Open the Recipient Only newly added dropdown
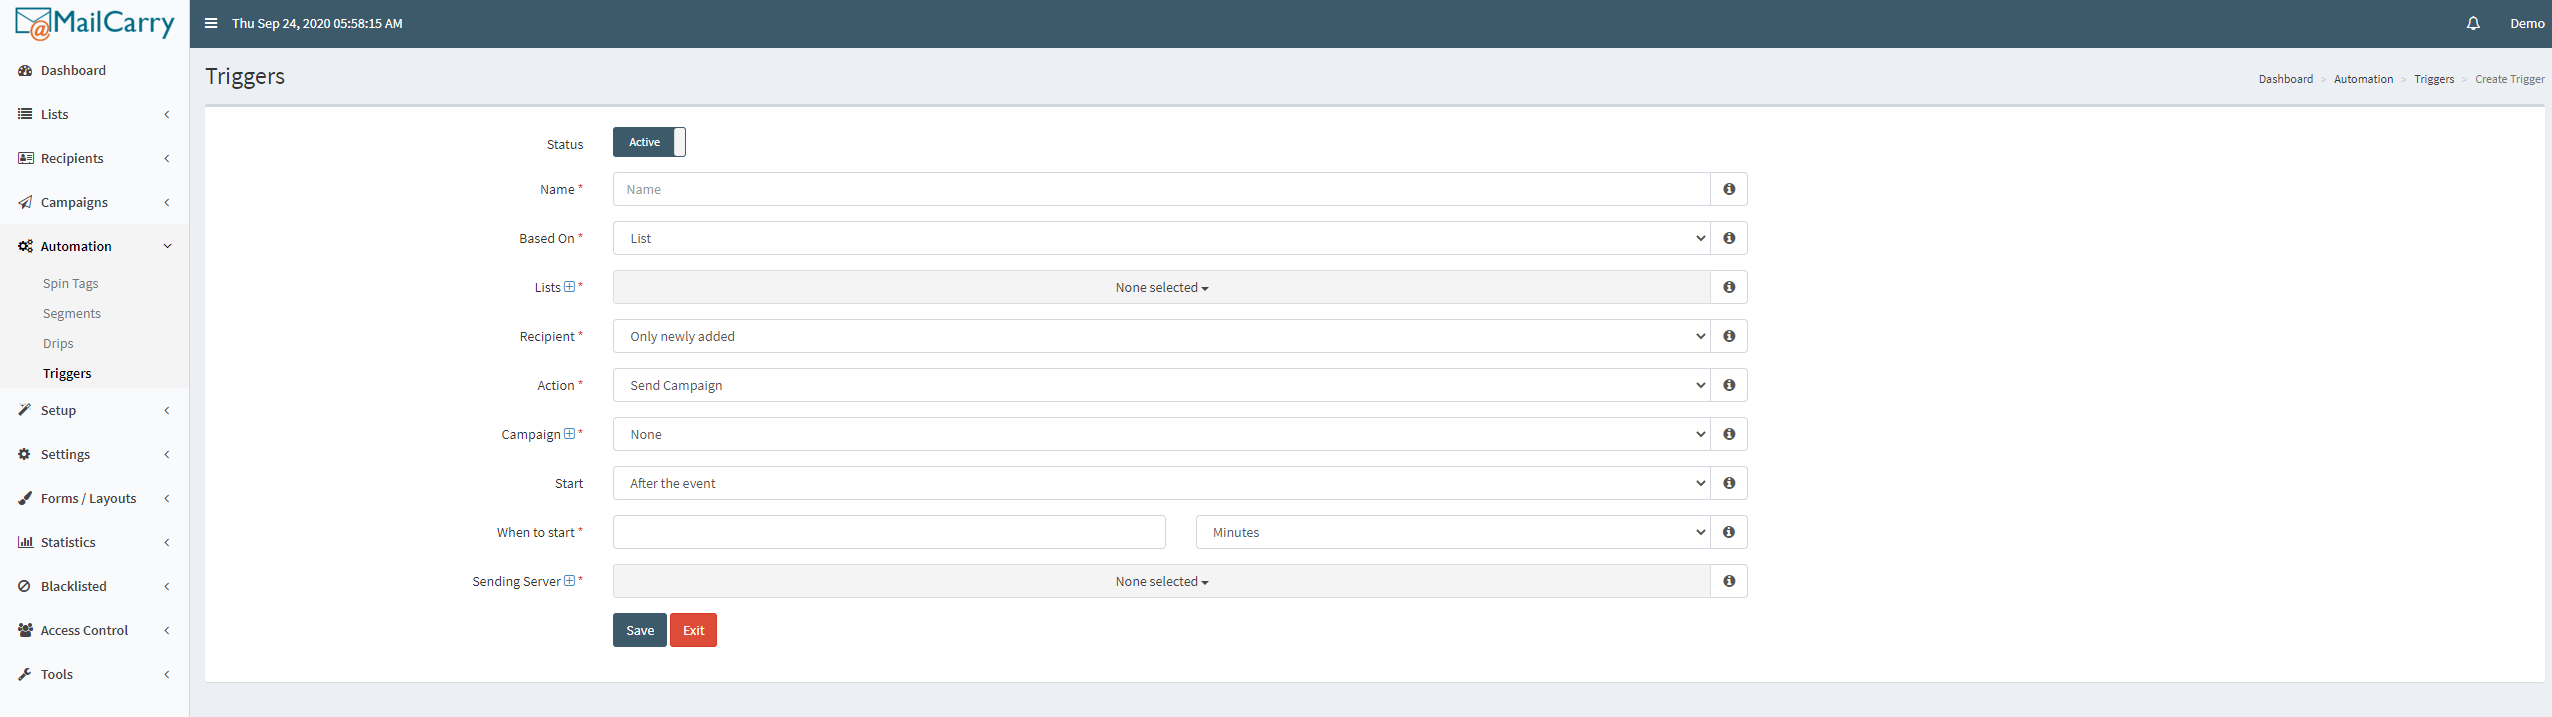Image resolution: width=2552 pixels, height=717 pixels. [x=1162, y=336]
